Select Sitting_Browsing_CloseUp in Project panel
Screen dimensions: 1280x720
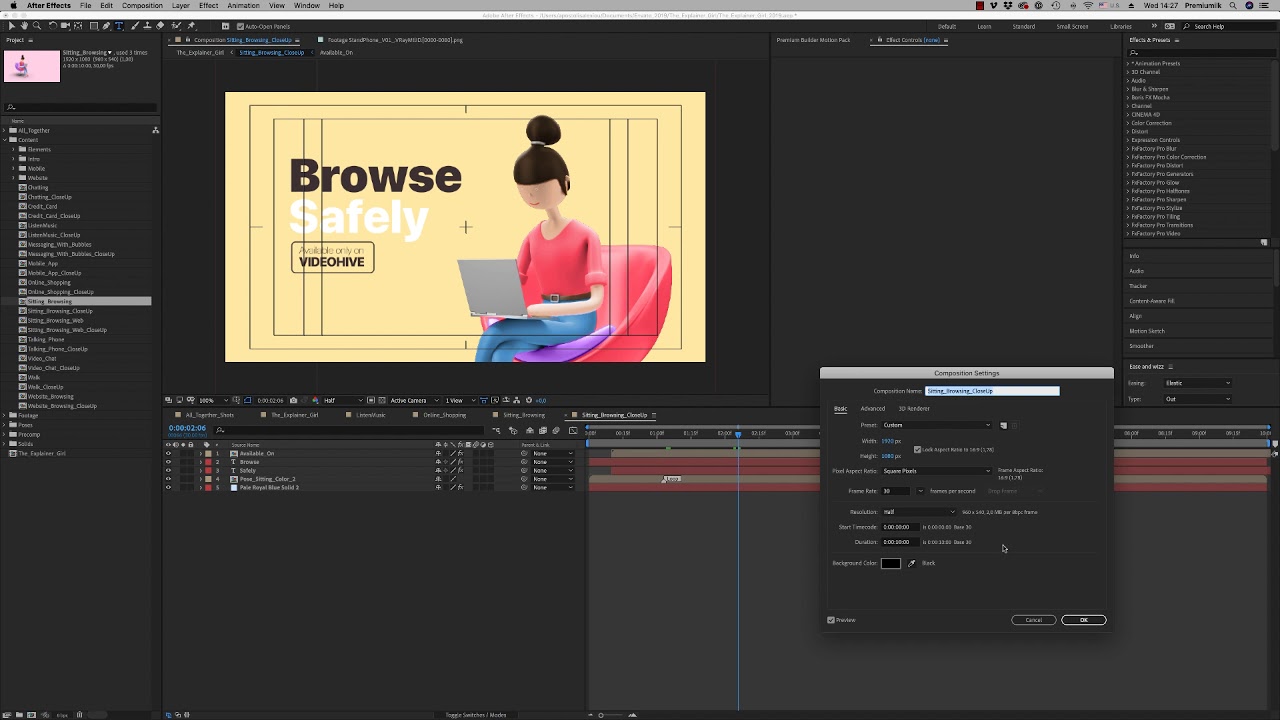point(60,311)
